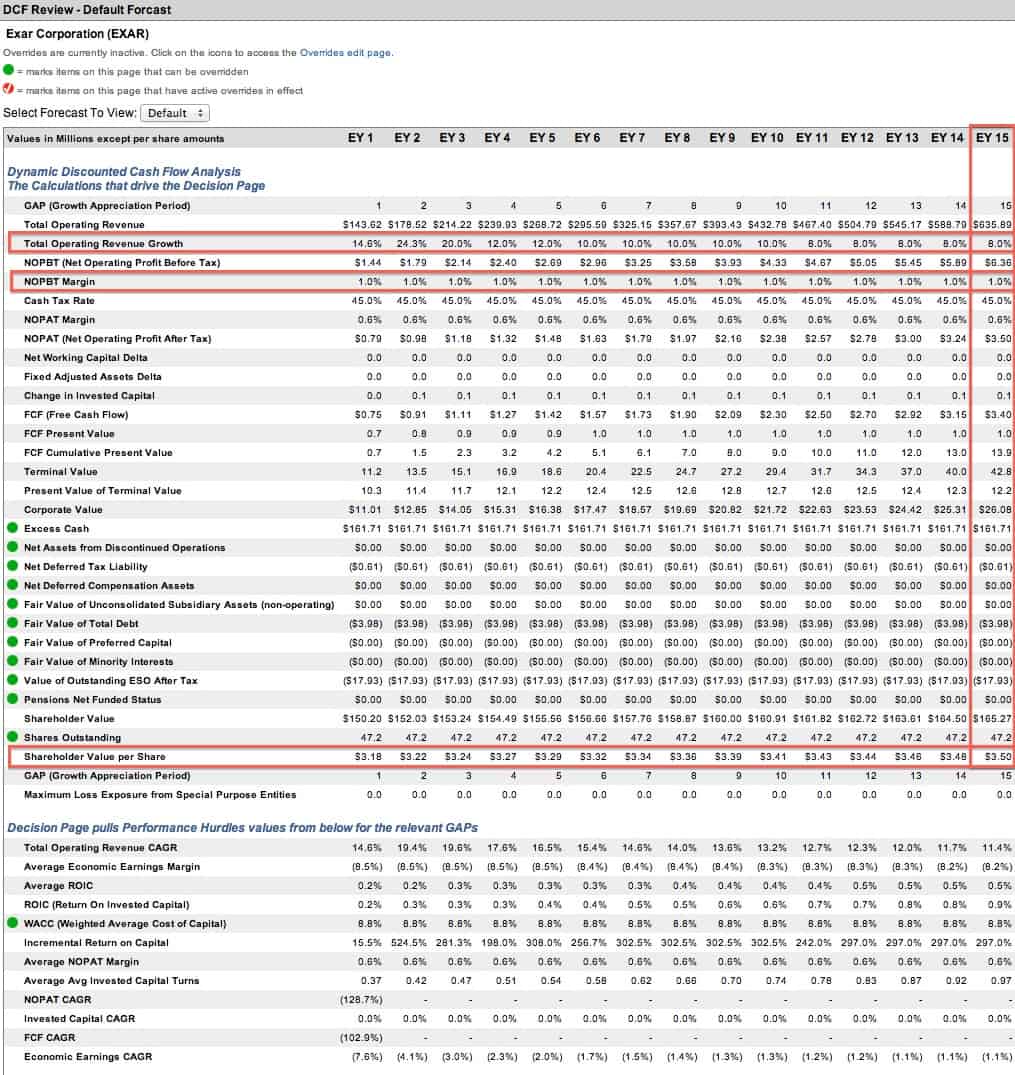Click the Excess Cash row label
Viewport: 1015px width, 1075px height.
tap(56, 529)
